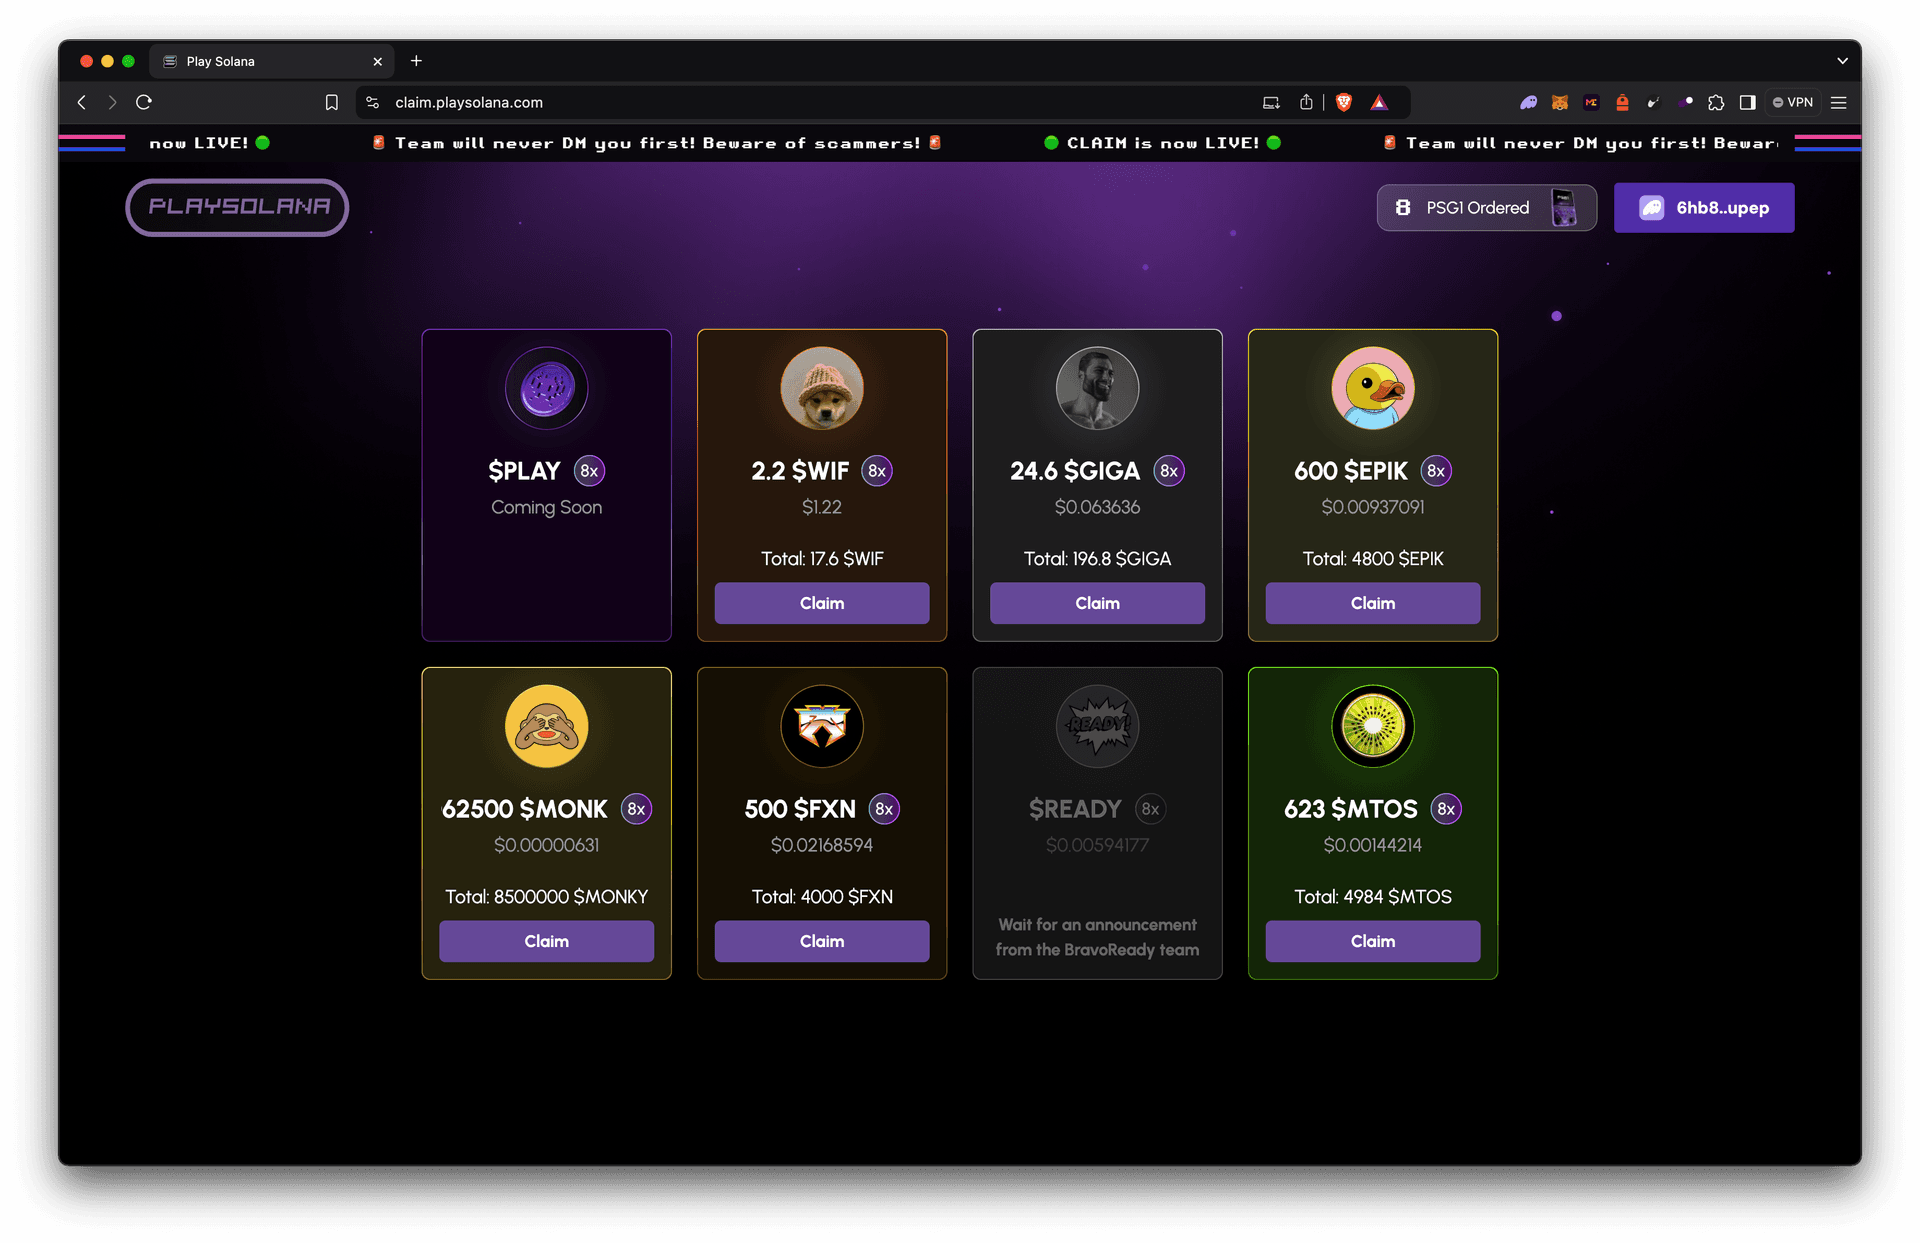Toggle the browser sidebar panel

click(1748, 102)
